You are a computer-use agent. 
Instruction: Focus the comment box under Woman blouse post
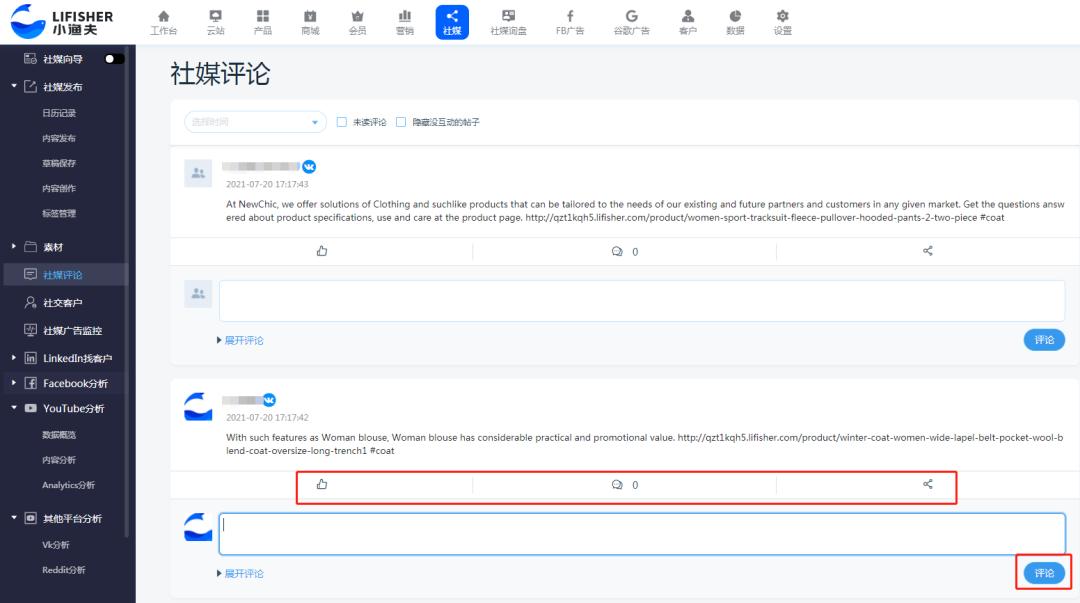click(x=642, y=533)
